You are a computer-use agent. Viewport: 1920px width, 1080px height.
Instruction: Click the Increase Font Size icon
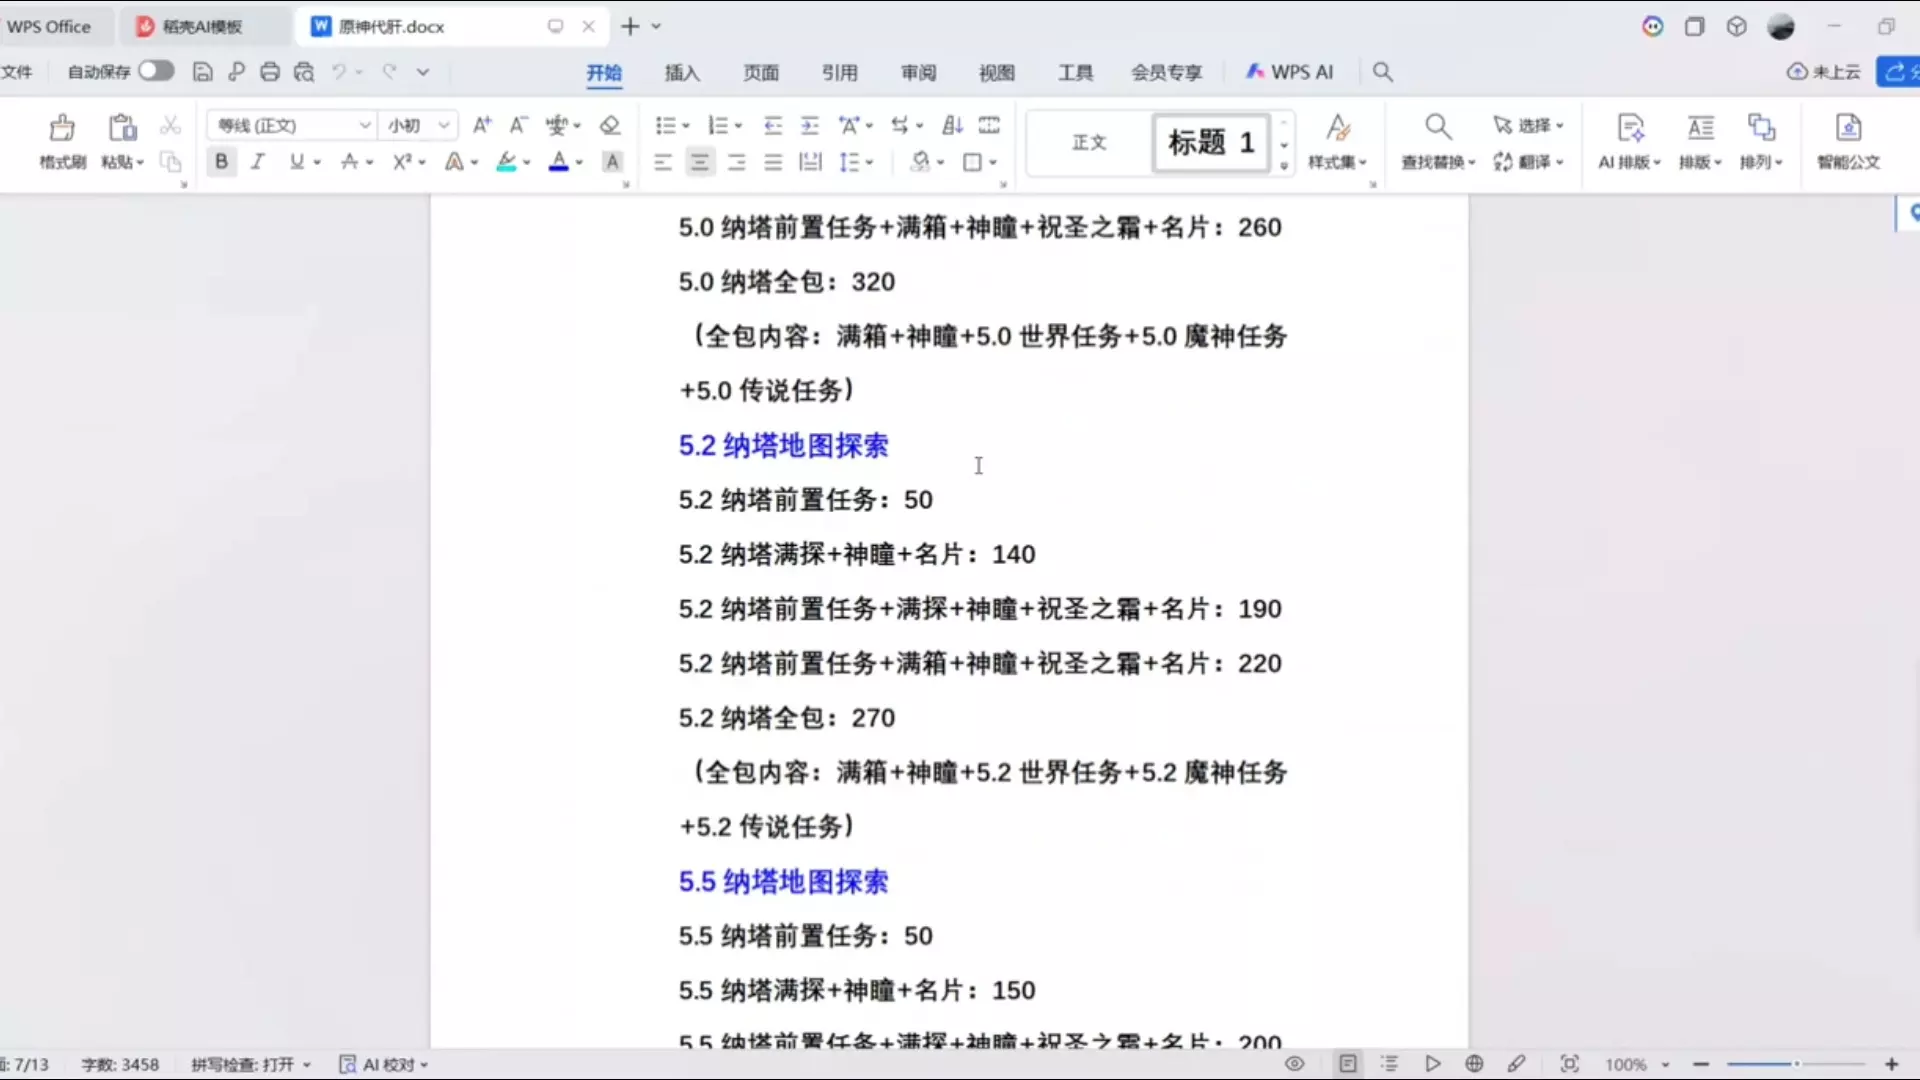click(x=482, y=125)
